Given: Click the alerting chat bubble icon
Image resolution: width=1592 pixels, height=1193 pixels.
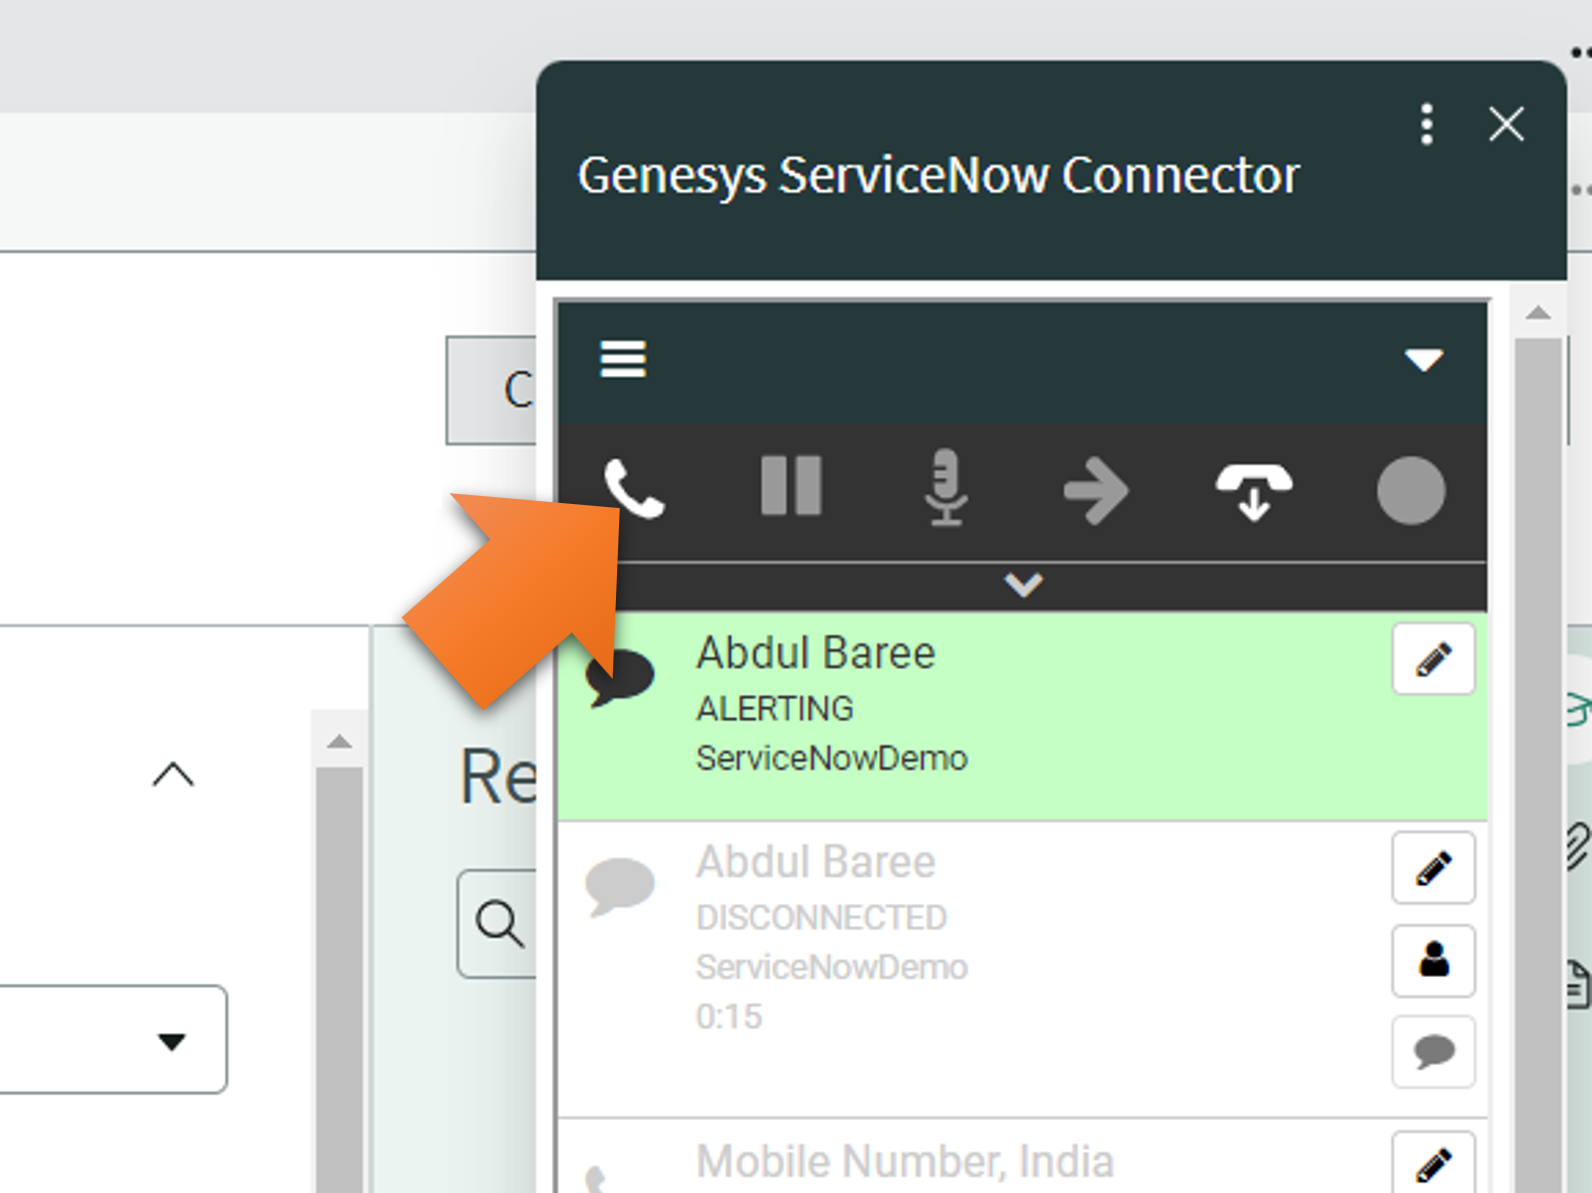Looking at the screenshot, I should point(620,677).
